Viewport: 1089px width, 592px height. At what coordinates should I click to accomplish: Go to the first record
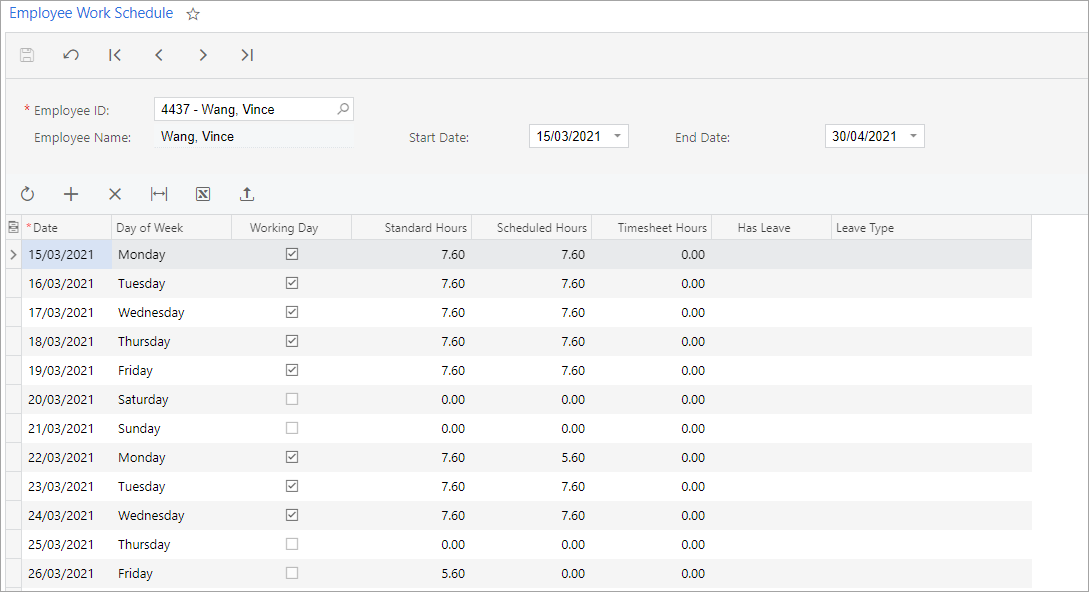click(115, 55)
